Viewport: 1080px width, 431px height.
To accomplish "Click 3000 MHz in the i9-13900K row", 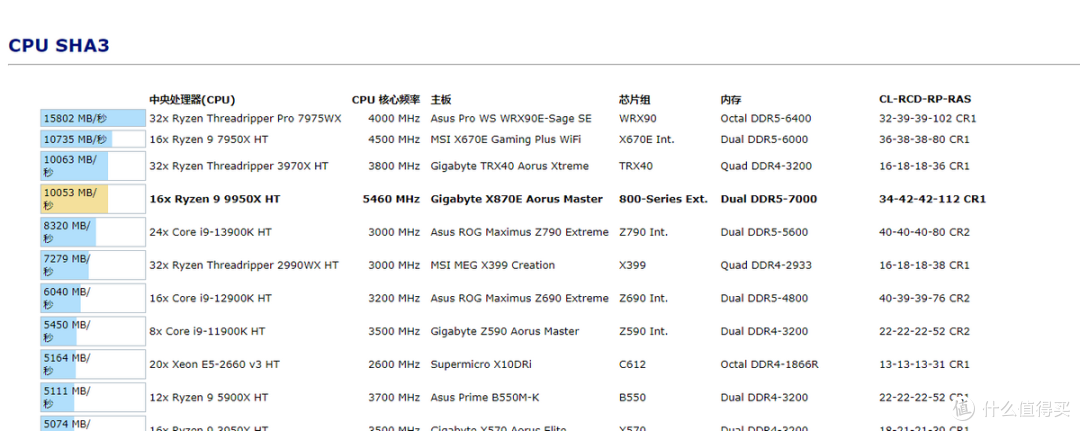I will pos(394,232).
